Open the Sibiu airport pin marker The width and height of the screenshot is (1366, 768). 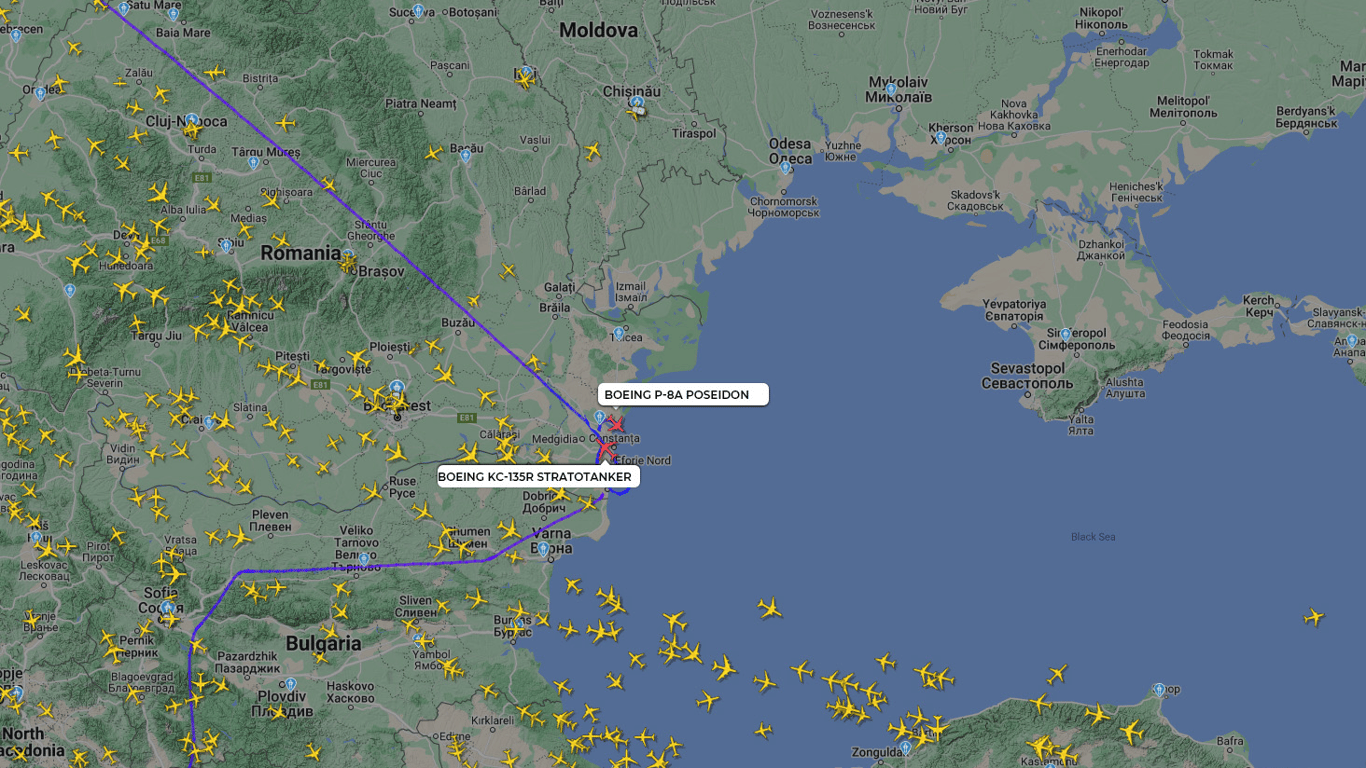[226, 244]
